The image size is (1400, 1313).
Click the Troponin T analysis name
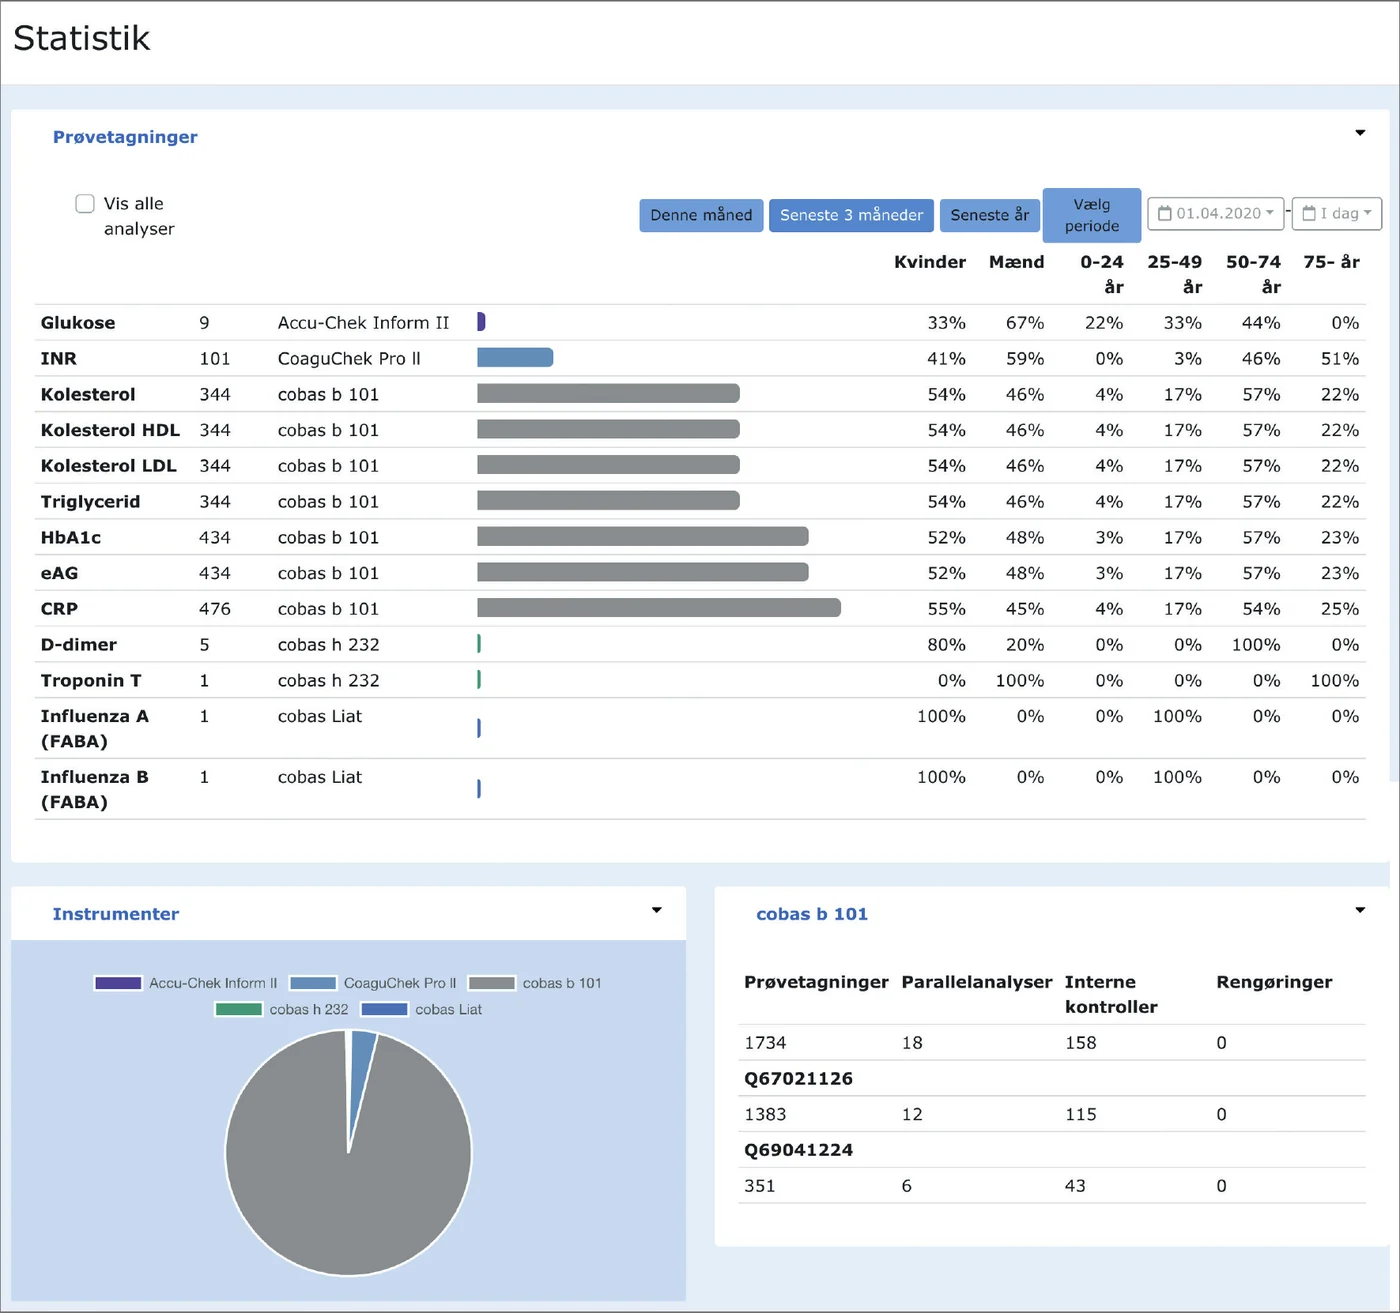click(91, 681)
